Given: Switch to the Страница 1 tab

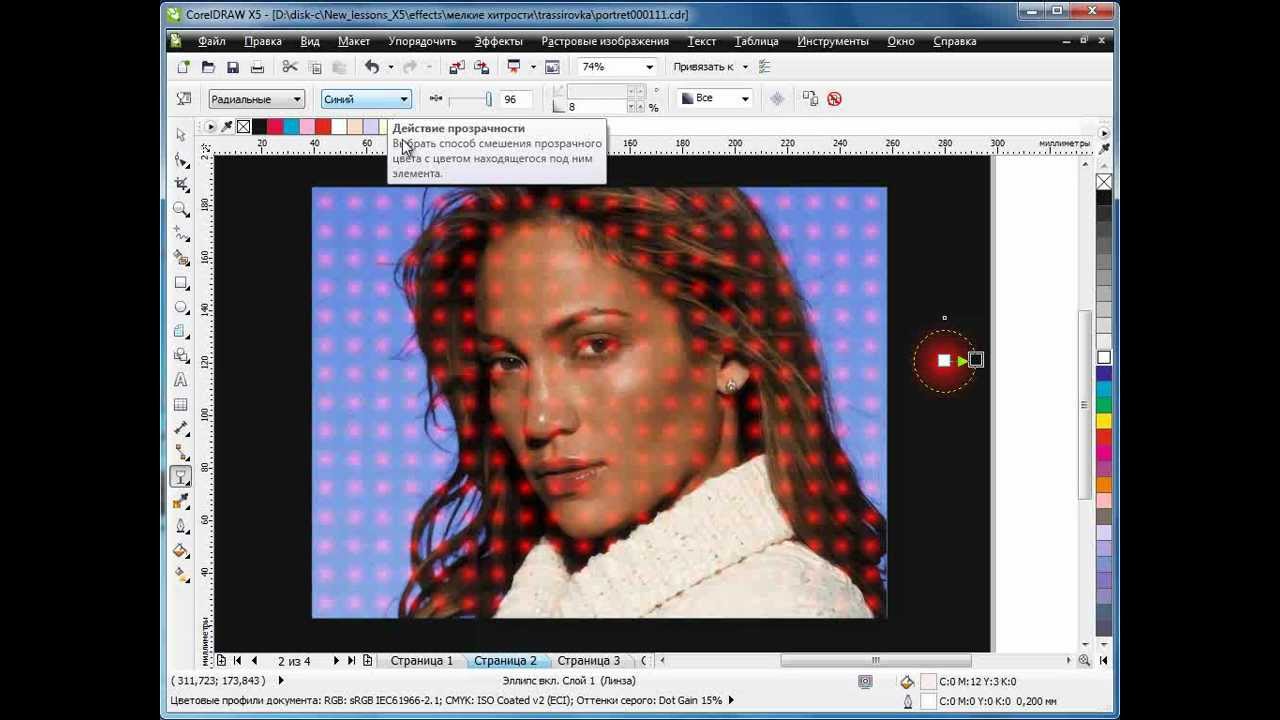Looking at the screenshot, I should [x=421, y=661].
